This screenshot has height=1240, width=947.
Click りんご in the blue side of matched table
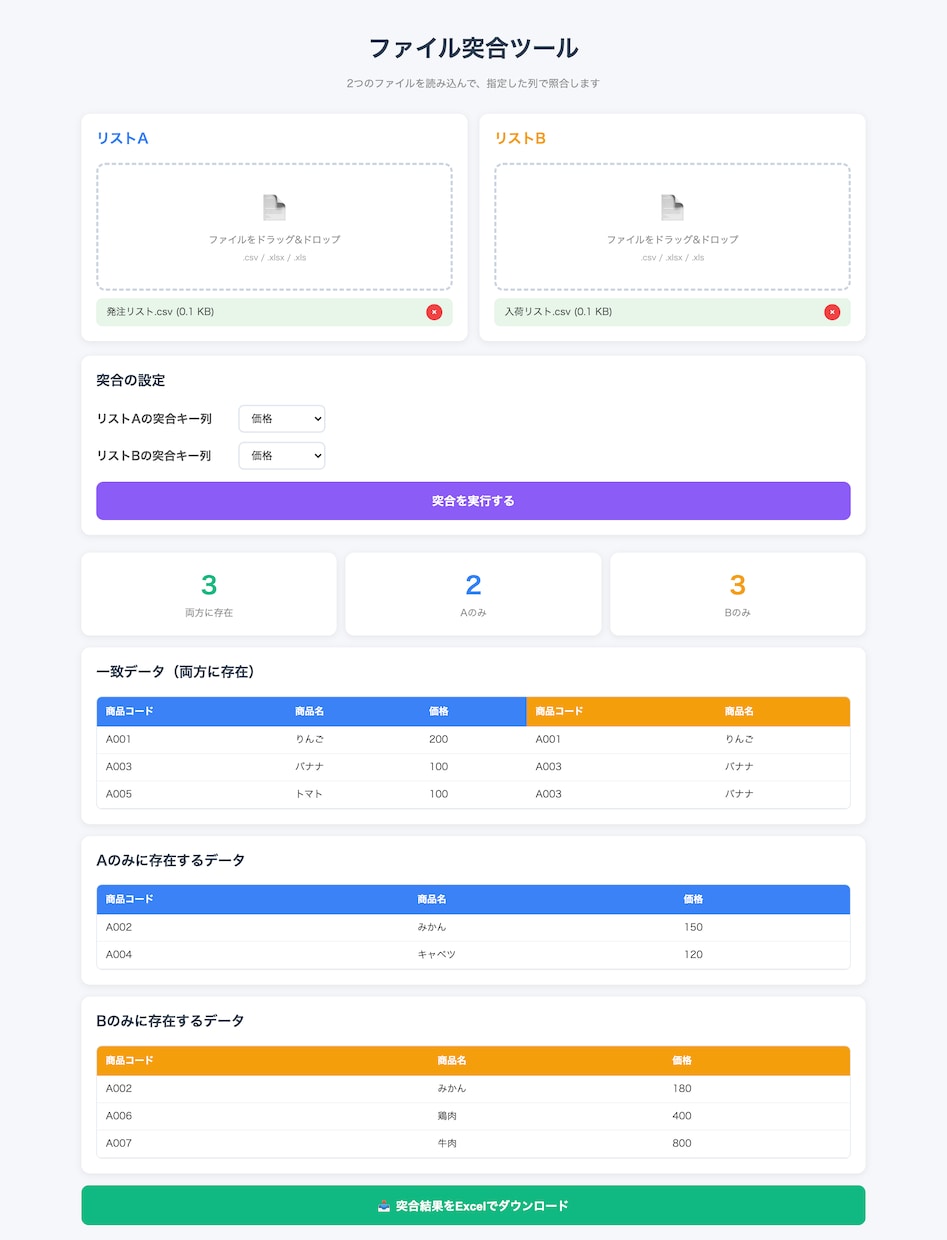309,740
